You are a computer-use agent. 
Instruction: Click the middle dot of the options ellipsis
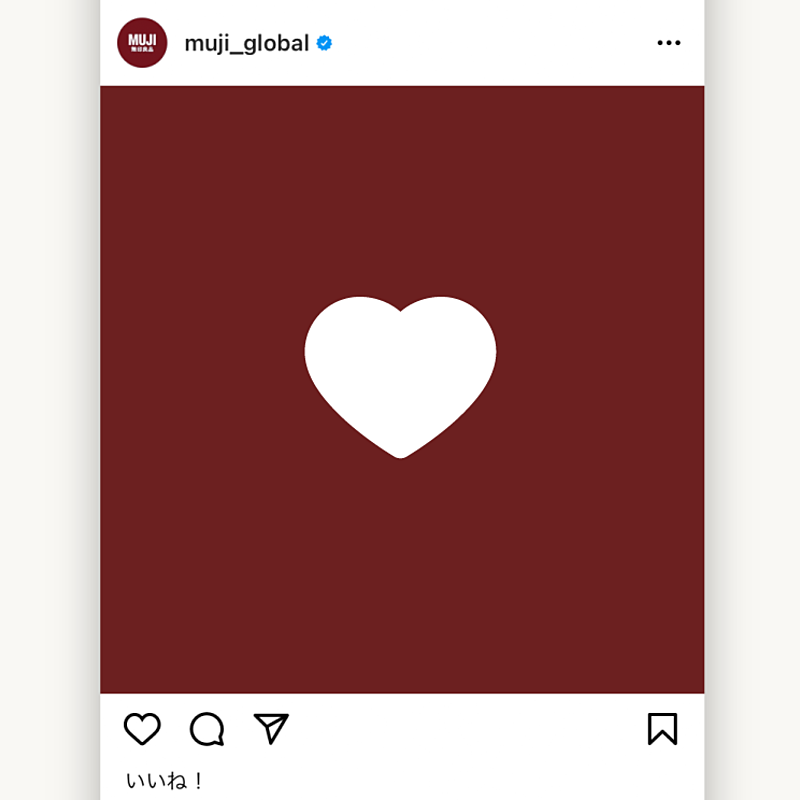pyautogui.click(x=668, y=43)
